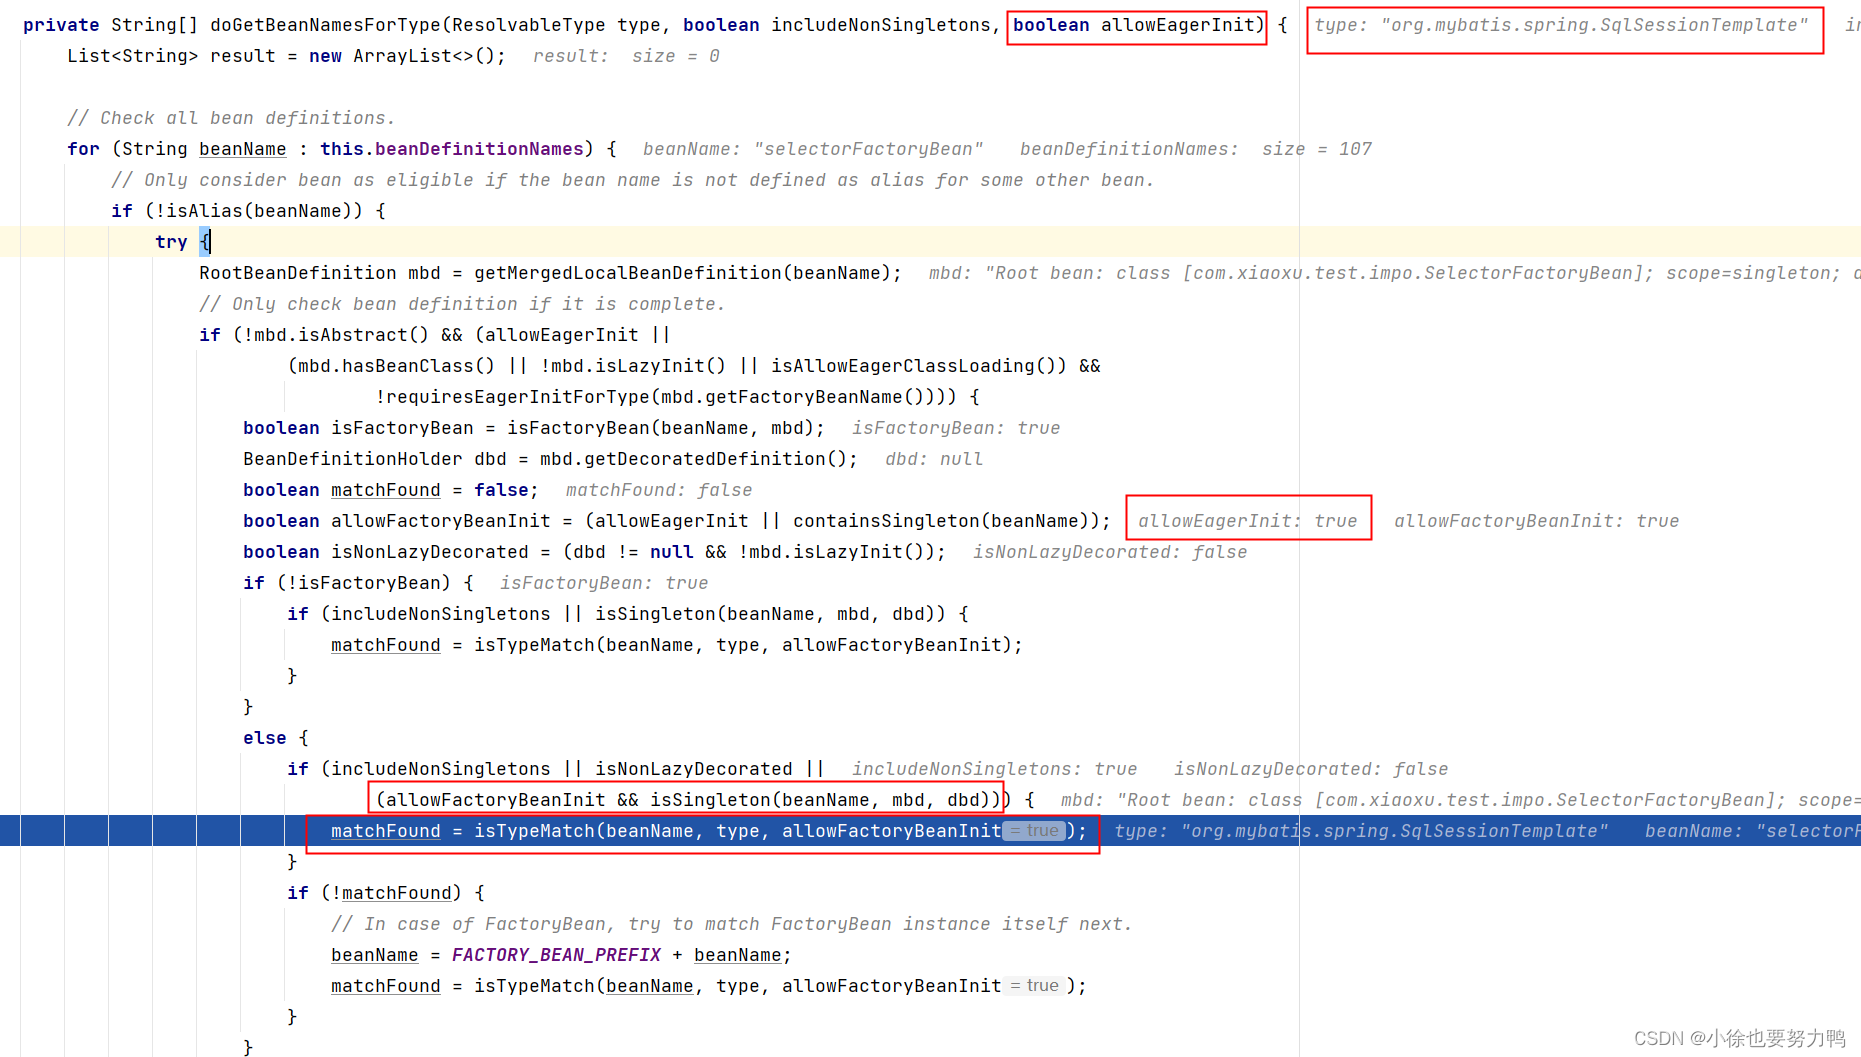Screen dimensions: 1861x1057
Task: Click the 'if (!isFactoryBean)' condition
Action: (347, 583)
